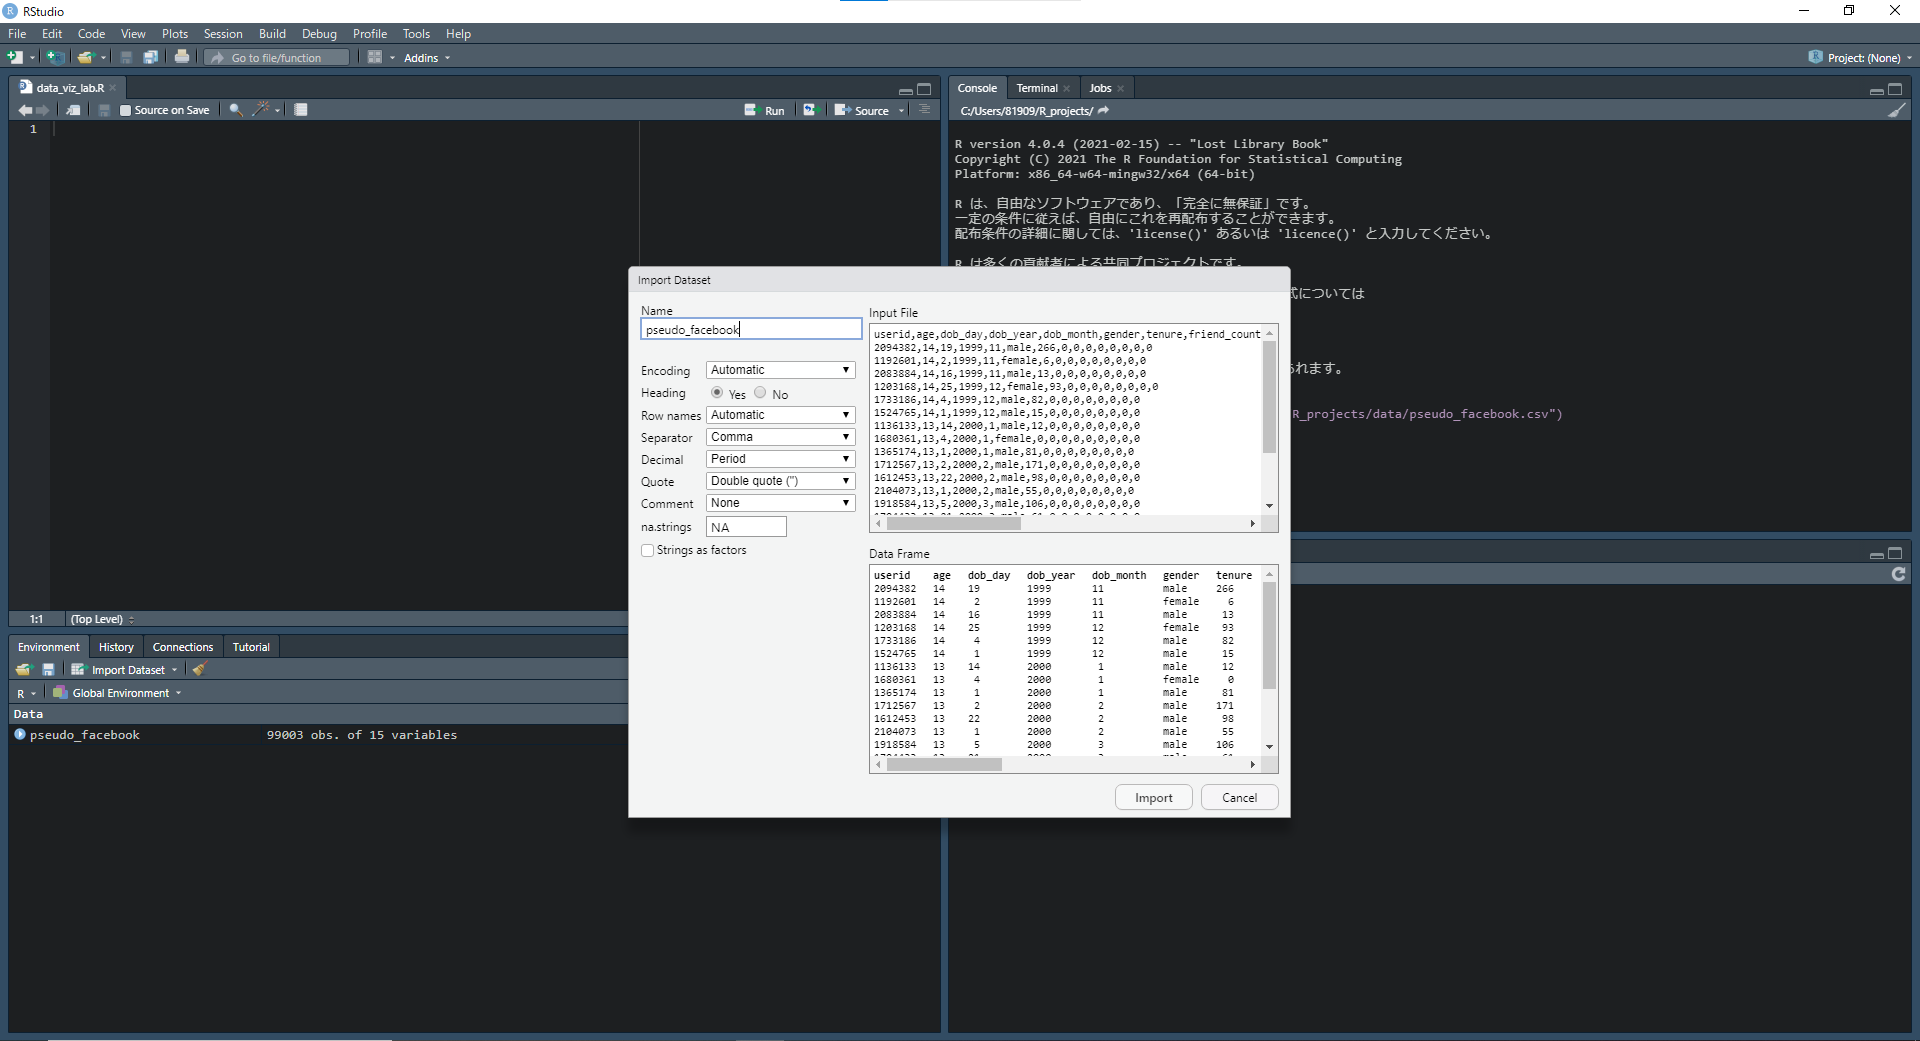Click the Code Tools magic wand icon
Viewport: 1920px width, 1041px height.
pyautogui.click(x=262, y=110)
